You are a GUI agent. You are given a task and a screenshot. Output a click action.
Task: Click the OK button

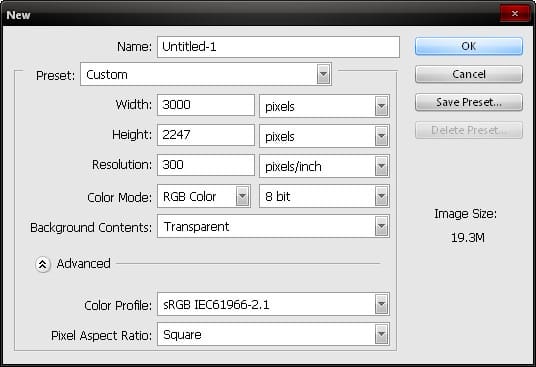tap(469, 46)
